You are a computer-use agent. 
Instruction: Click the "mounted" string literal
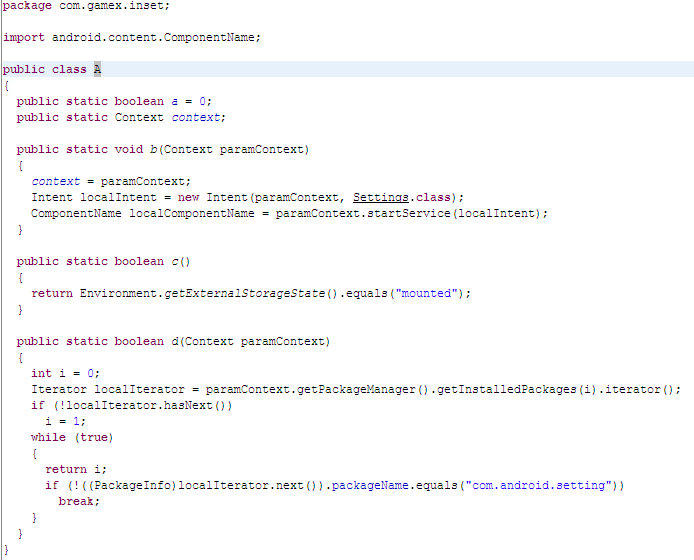pyautogui.click(x=426, y=294)
